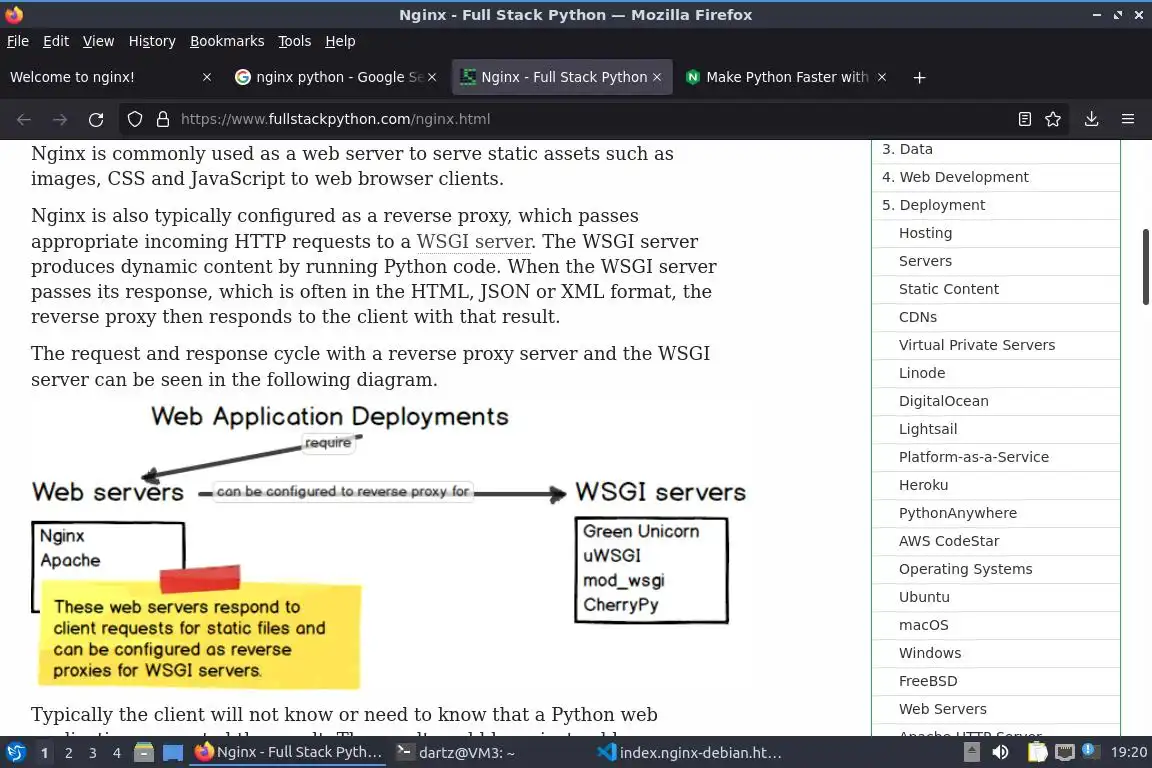1152x768 pixels.
Task: Open the View menu
Action: [x=98, y=41]
